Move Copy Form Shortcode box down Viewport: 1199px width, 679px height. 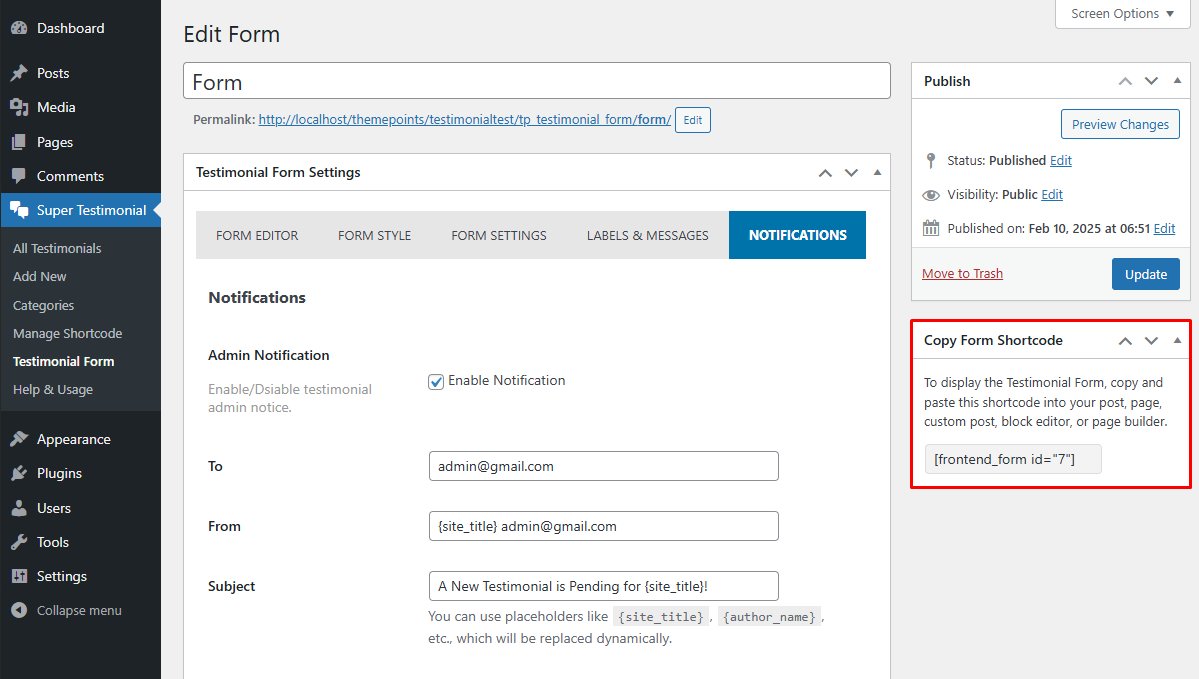1151,341
